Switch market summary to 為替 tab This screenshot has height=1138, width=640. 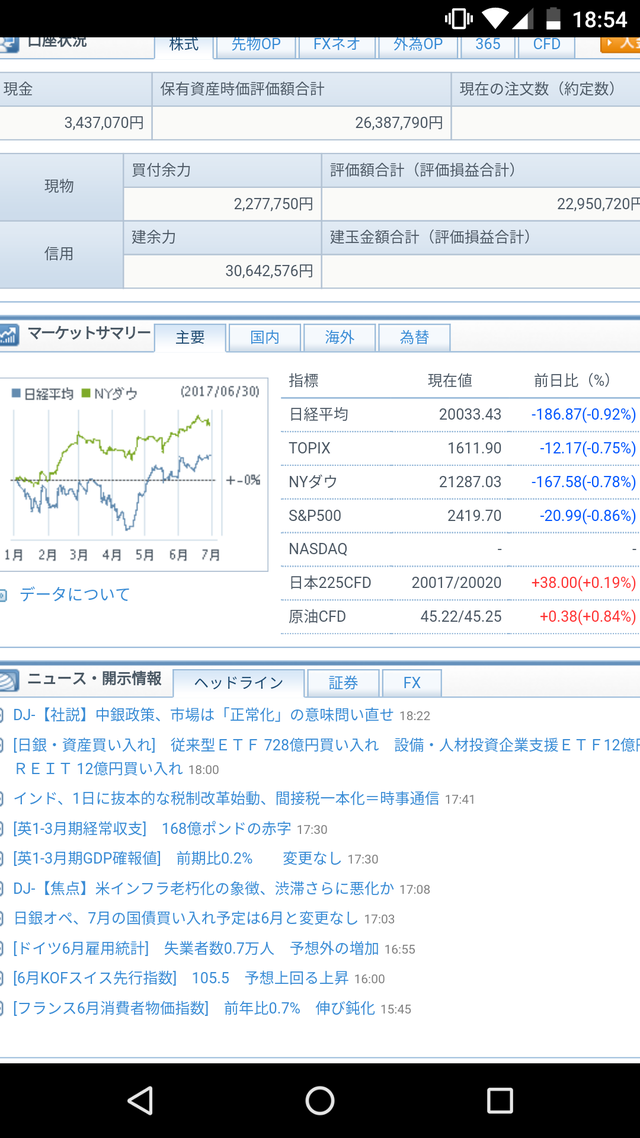[x=414, y=337]
